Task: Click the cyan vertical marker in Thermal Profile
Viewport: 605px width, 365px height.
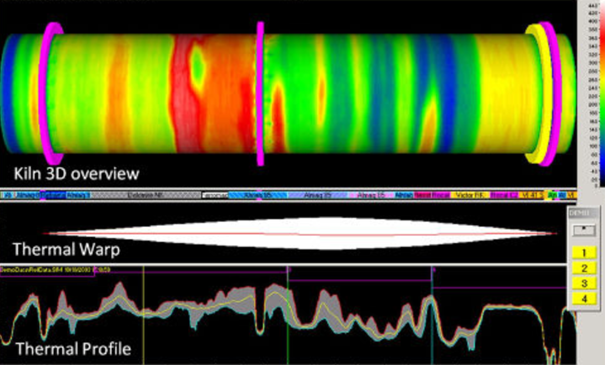Action: [432, 315]
